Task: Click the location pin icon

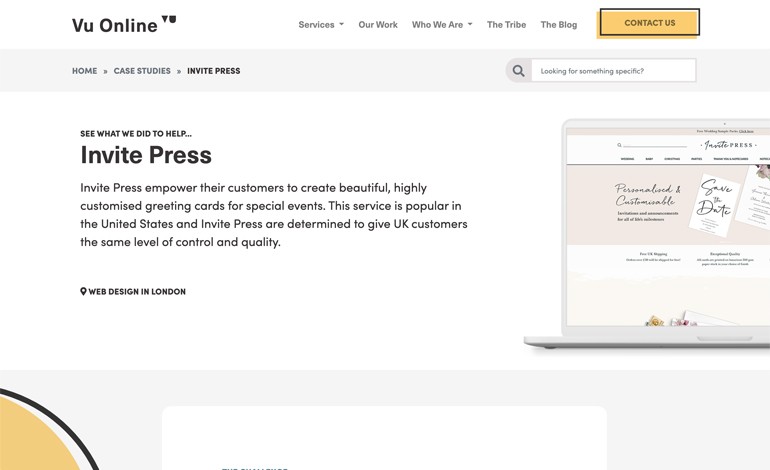Action: (x=83, y=291)
